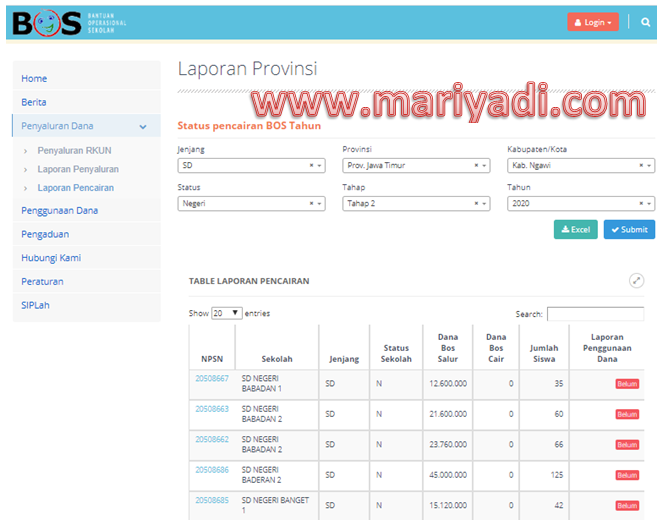The width and height of the screenshot is (661, 525).
Task: Export the report with Excel button
Action: tap(575, 229)
